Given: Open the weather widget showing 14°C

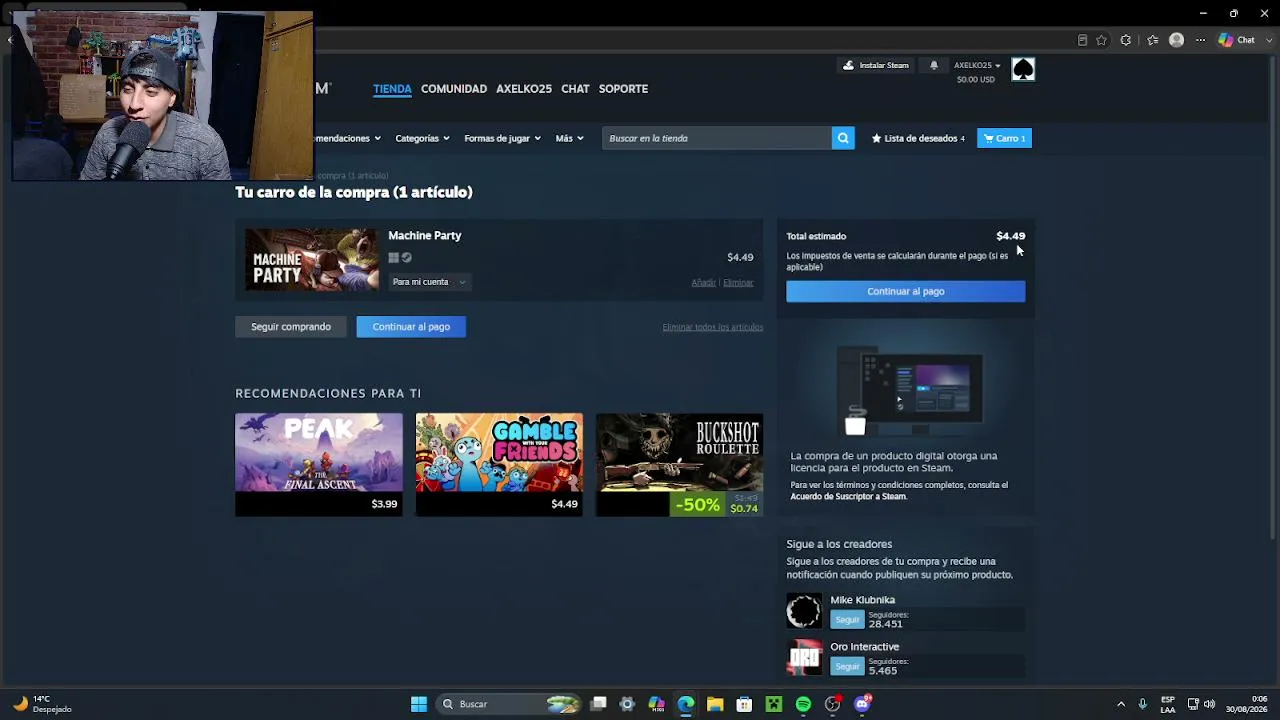Looking at the screenshot, I should pos(40,704).
